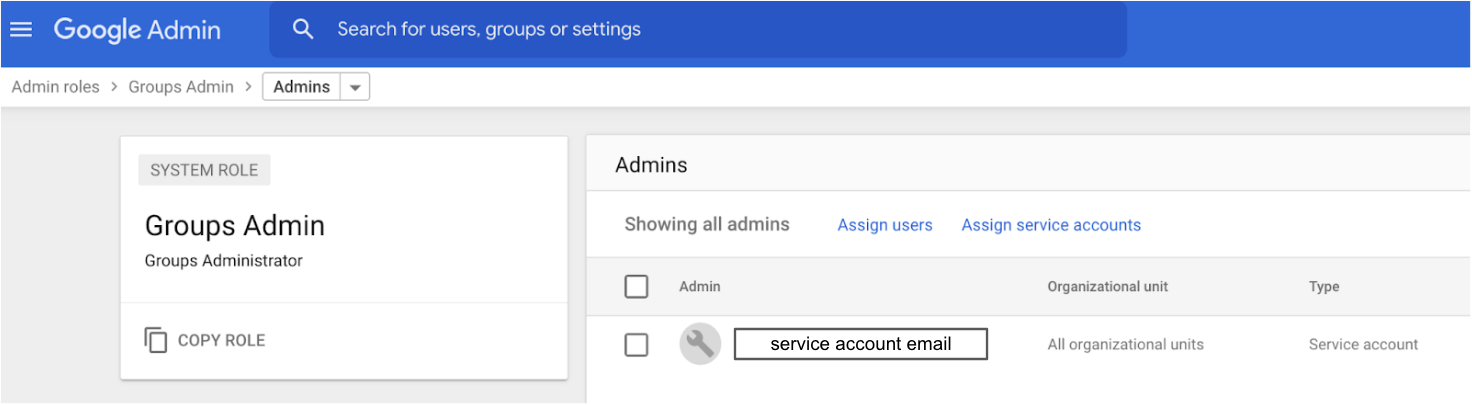
Task: Click the service account wrench avatar
Action: [700, 344]
